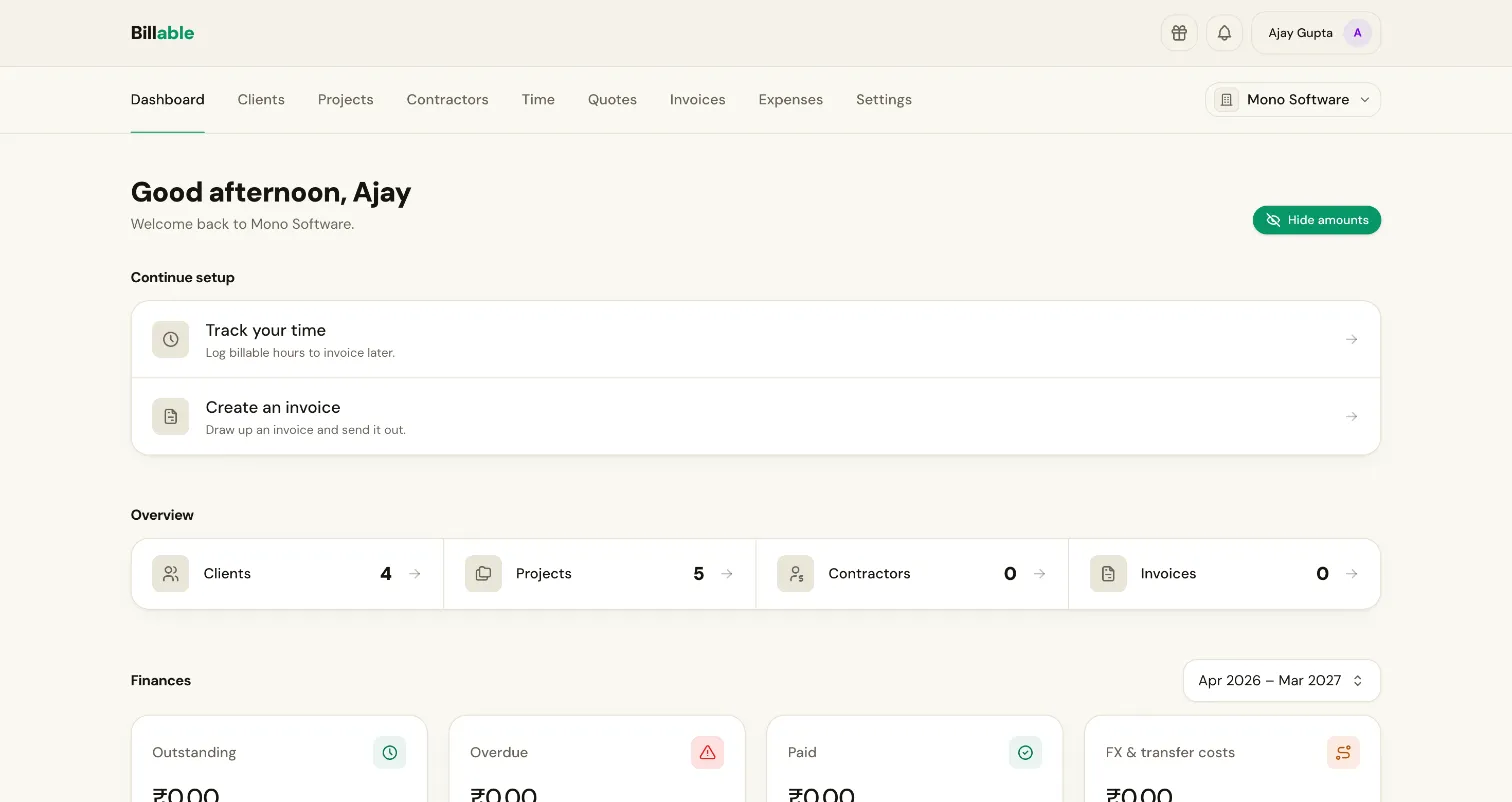Open Track your time setup step

[755, 339]
